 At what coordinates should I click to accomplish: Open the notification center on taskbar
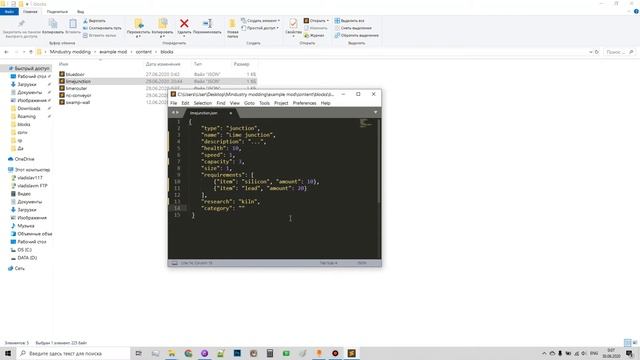coord(629,353)
